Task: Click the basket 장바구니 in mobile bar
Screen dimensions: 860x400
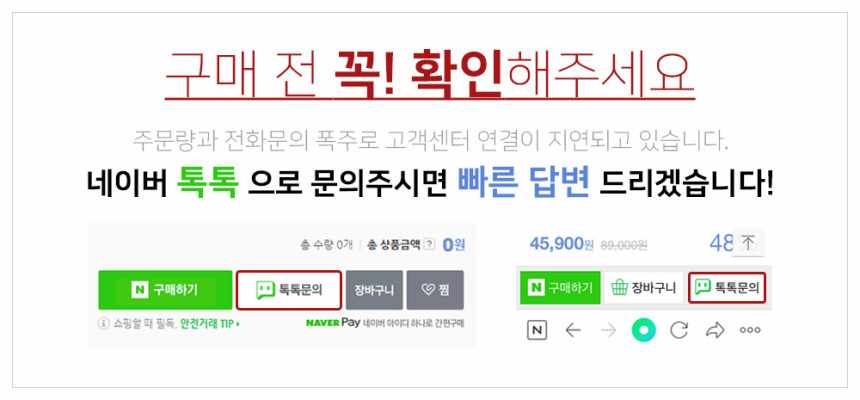Action: pos(643,288)
